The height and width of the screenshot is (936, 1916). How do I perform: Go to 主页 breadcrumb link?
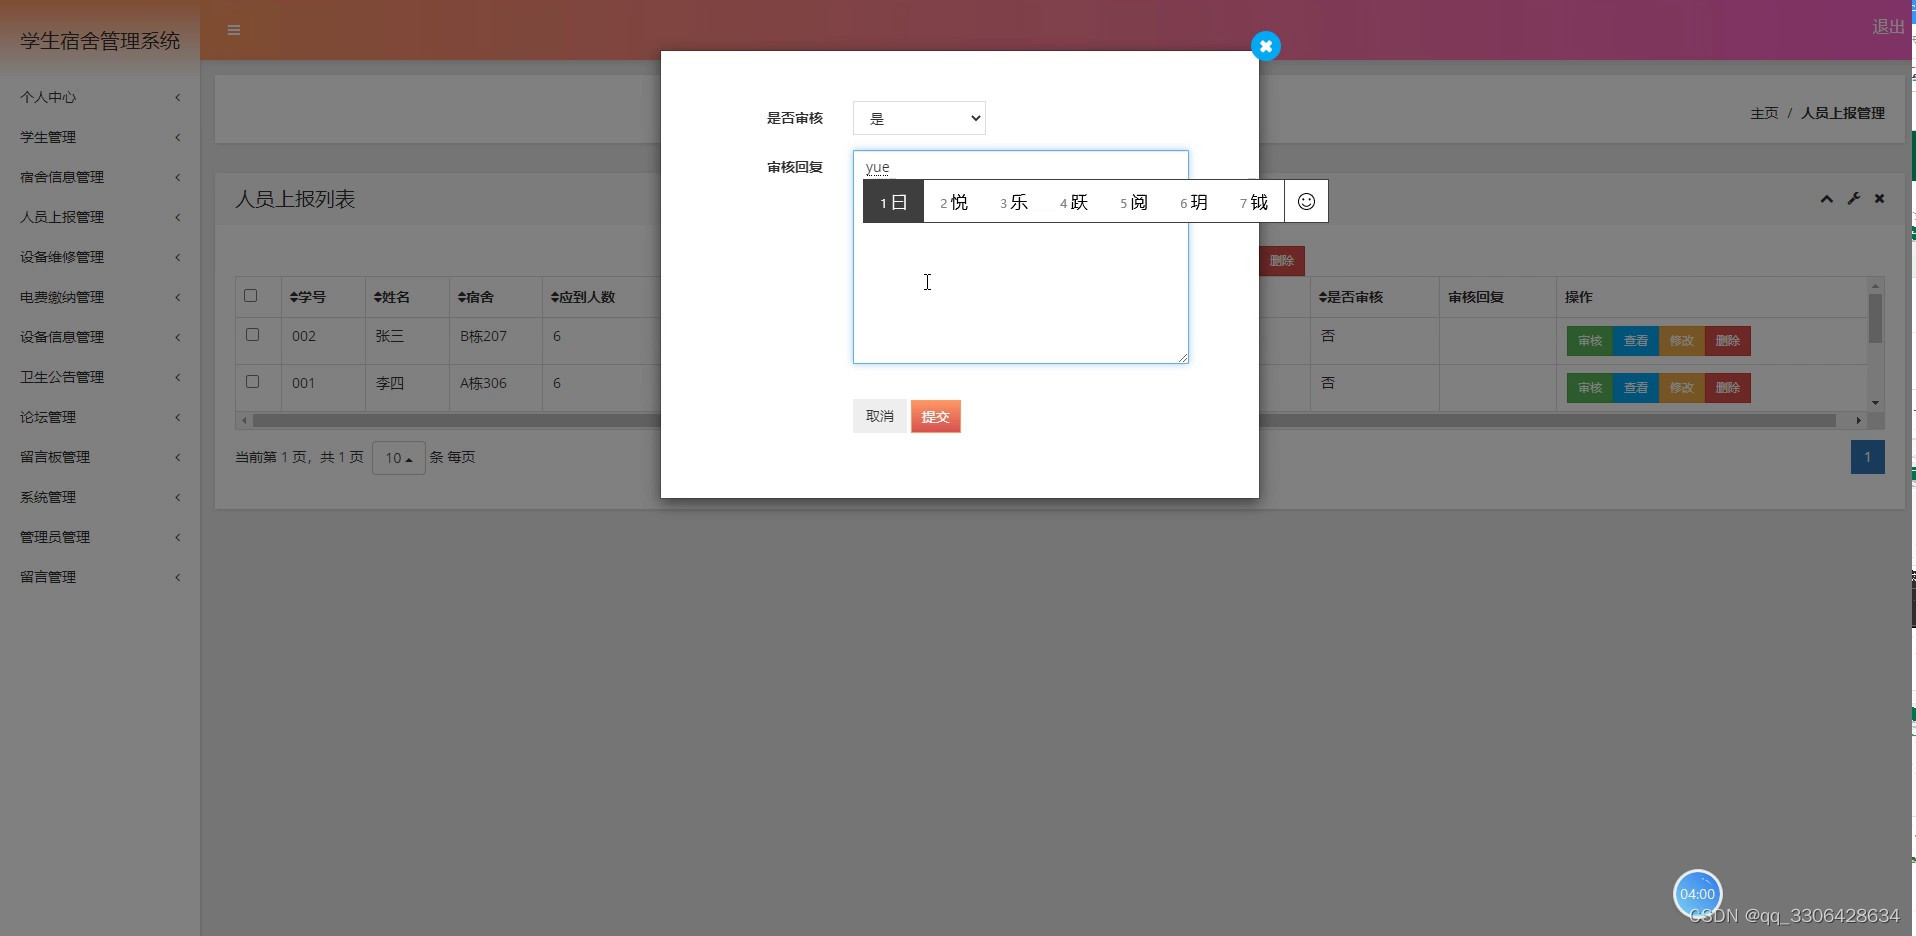point(1764,113)
